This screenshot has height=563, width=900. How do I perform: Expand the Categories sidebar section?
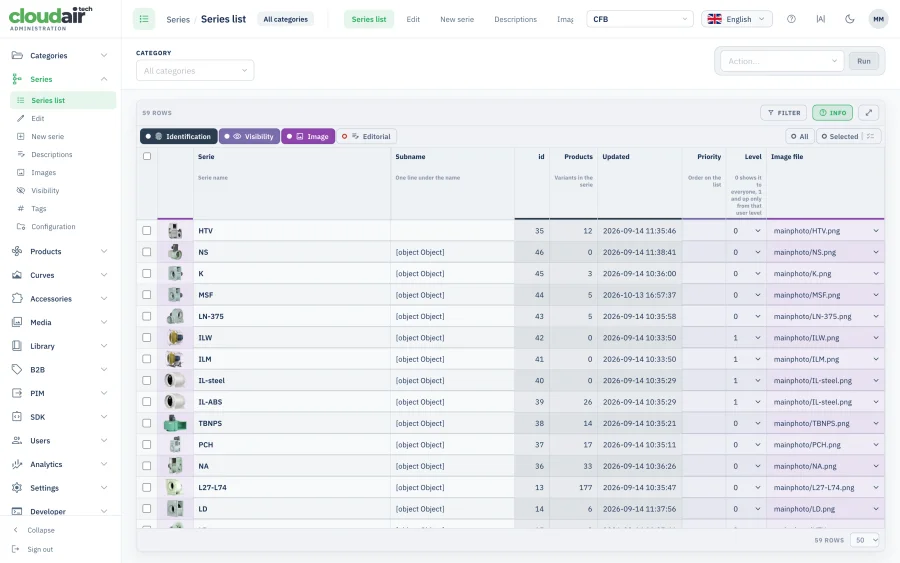tap(103, 55)
